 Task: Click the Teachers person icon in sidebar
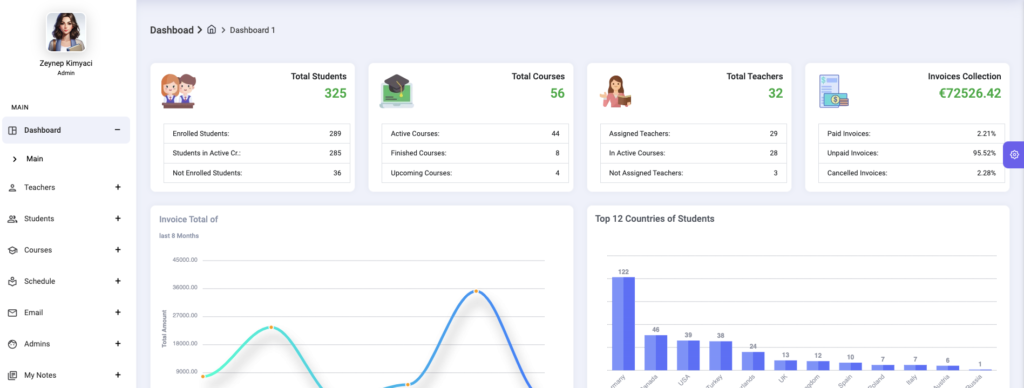(12, 187)
